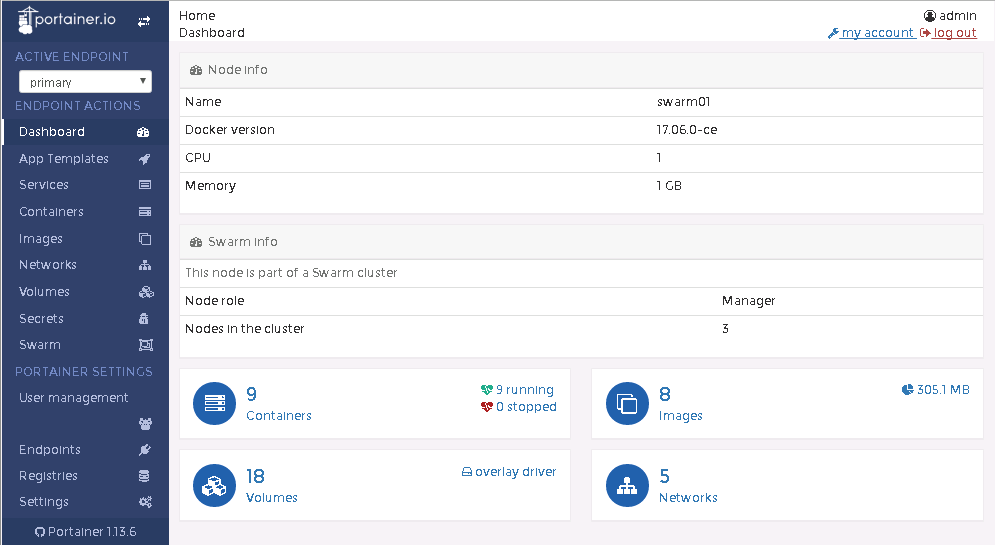Image resolution: width=995 pixels, height=545 pixels.
Task: Click the blue Networks circle icon on the dashboard
Action: [628, 485]
